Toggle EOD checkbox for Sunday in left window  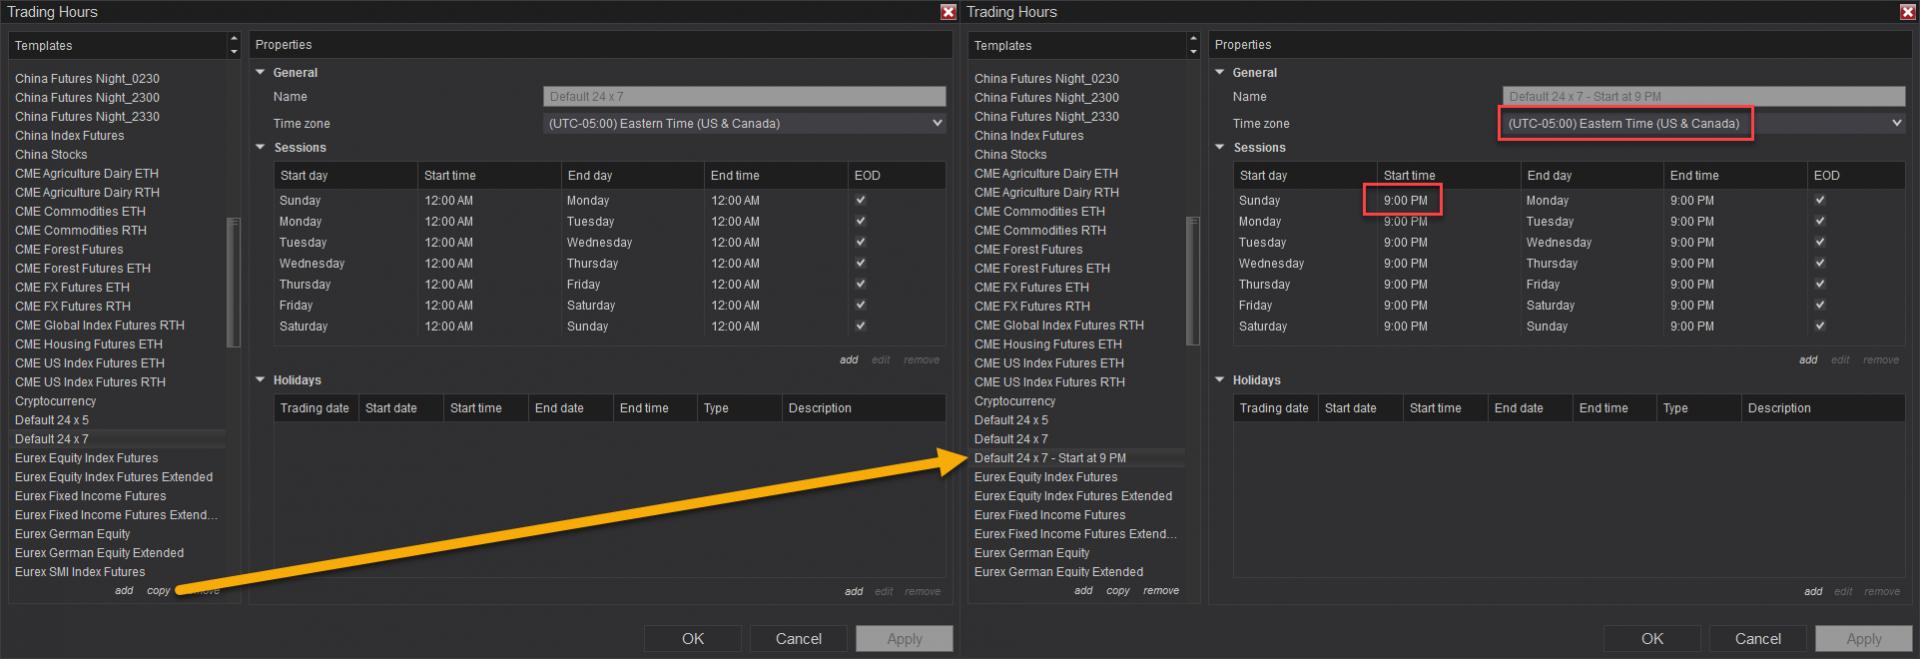[x=861, y=200]
